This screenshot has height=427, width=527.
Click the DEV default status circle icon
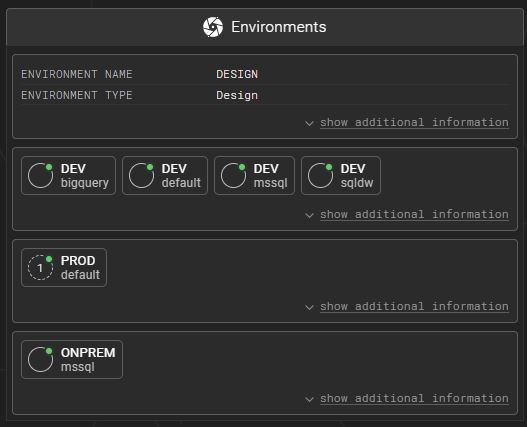pos(141,176)
